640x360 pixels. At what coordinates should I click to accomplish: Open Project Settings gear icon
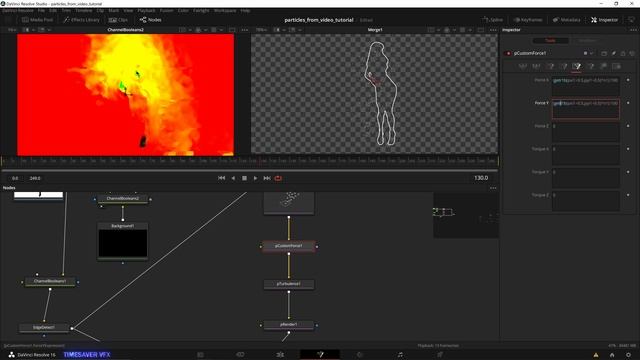[628, 355]
